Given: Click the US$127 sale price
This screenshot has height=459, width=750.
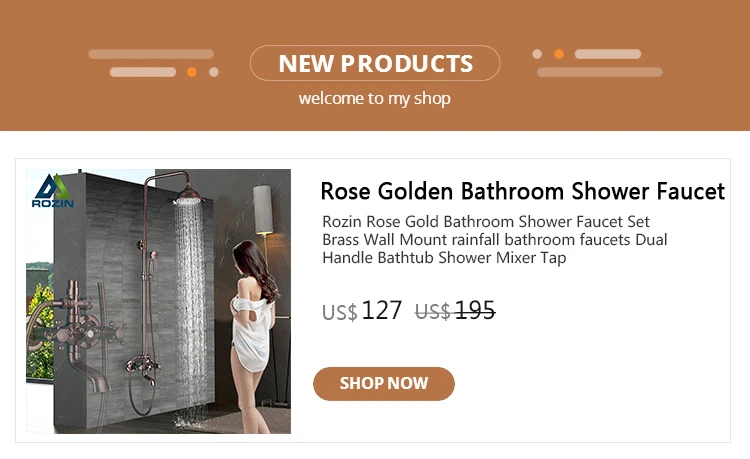Looking at the screenshot, I should 362,311.
